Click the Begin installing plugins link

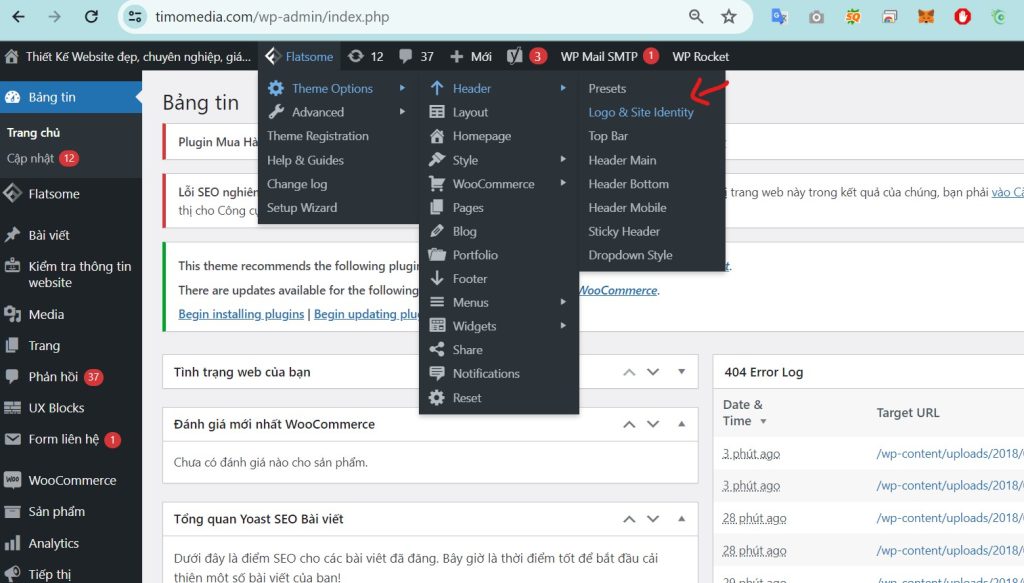coord(241,314)
